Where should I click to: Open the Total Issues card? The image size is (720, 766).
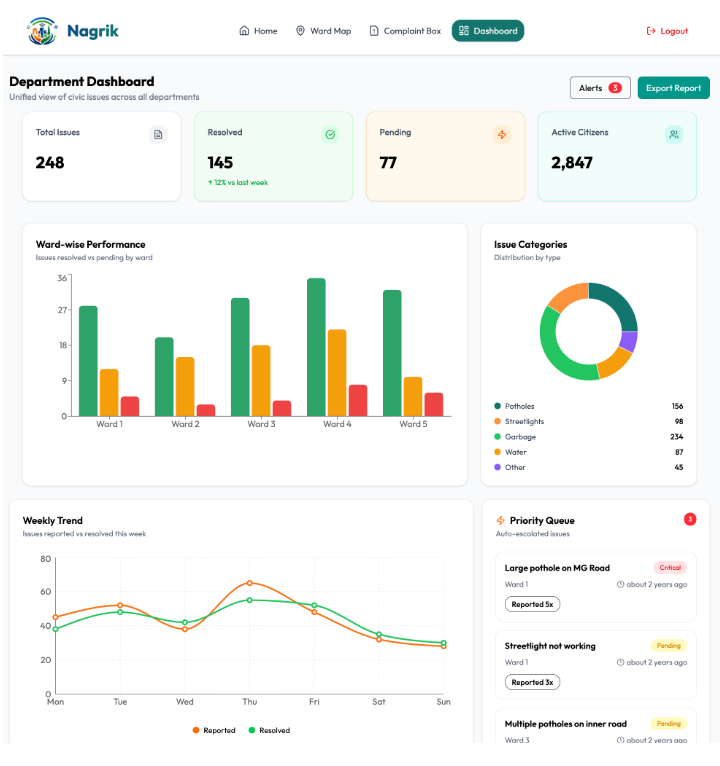(102, 156)
